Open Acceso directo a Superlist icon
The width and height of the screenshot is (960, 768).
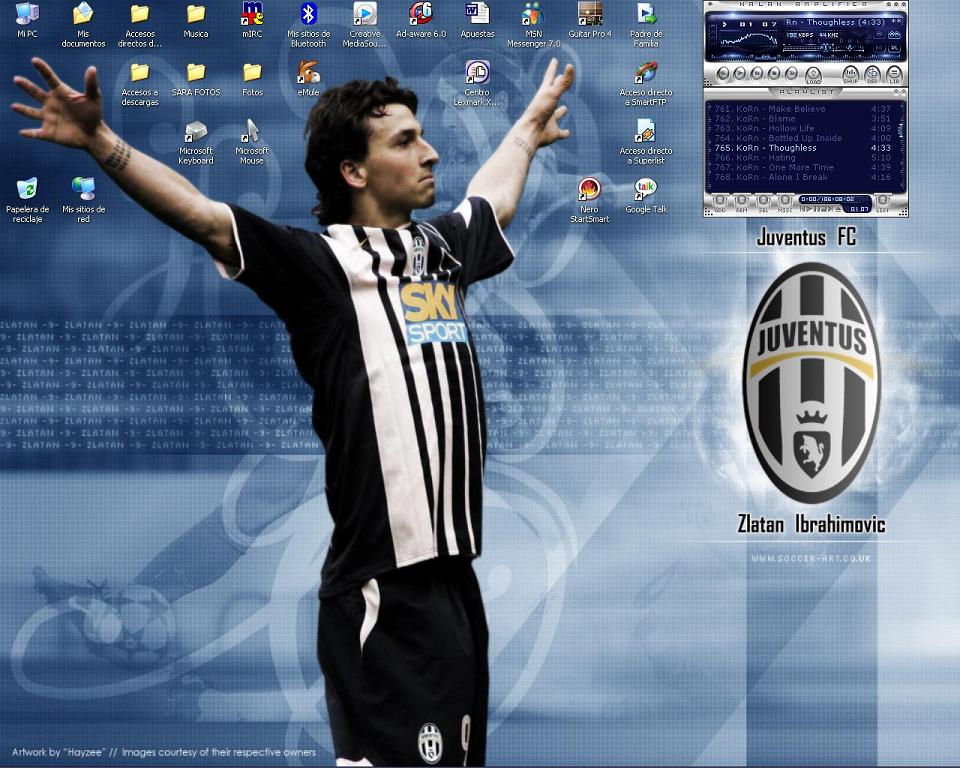646,142
